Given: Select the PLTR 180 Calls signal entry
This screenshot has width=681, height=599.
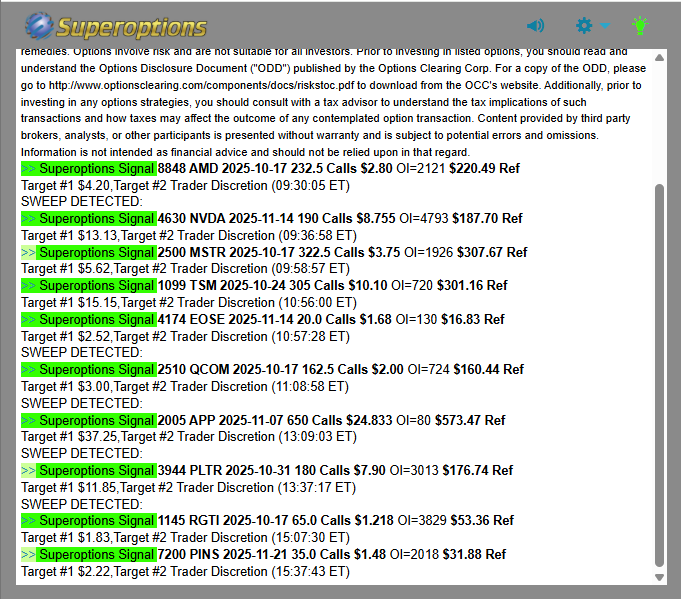Looking at the screenshot, I should 335,470.
